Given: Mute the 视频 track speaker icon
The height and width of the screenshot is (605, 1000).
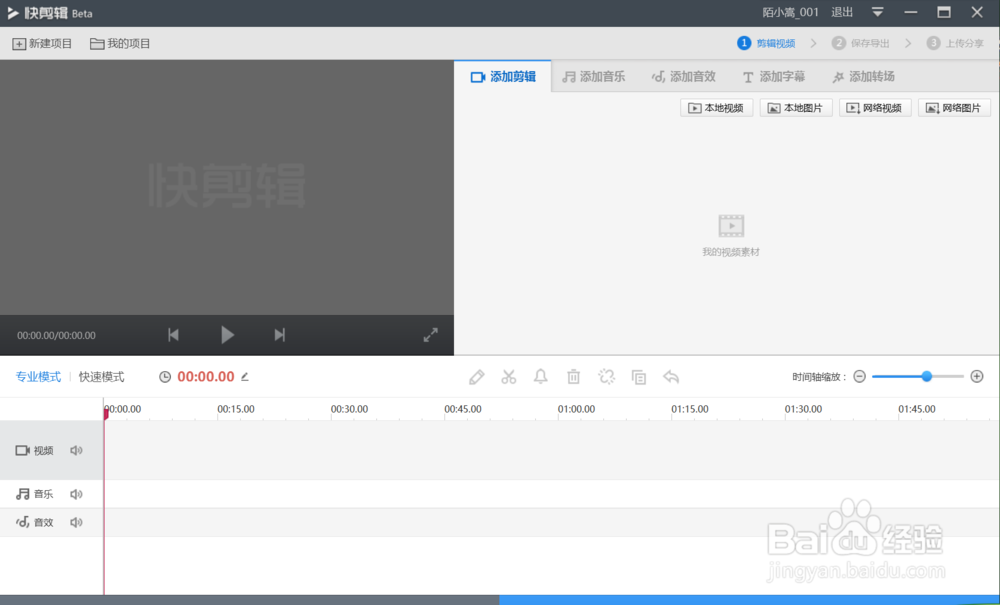Looking at the screenshot, I should 76,450.
